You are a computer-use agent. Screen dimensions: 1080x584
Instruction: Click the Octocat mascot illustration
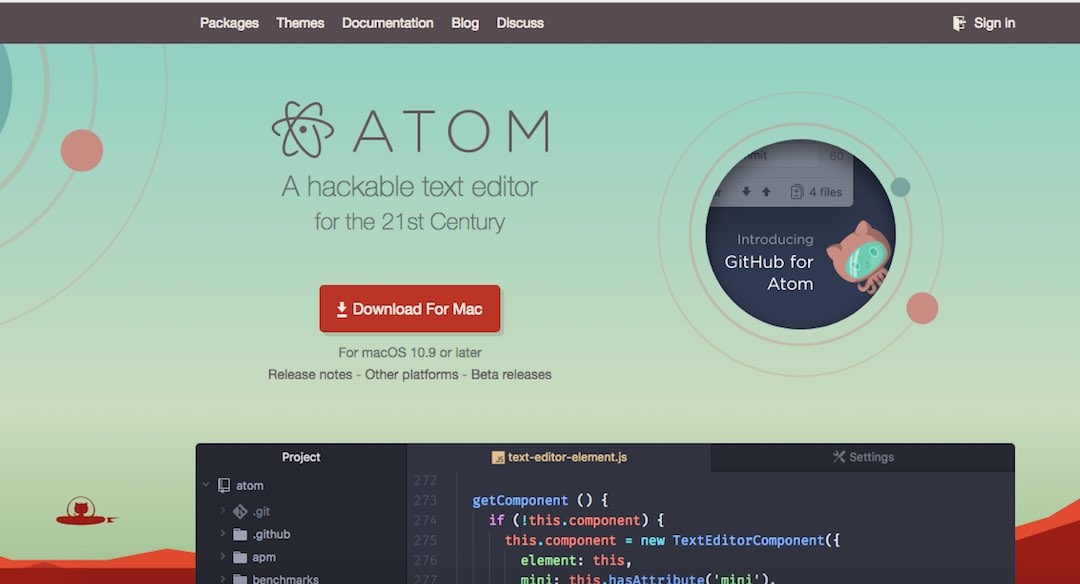[860, 258]
